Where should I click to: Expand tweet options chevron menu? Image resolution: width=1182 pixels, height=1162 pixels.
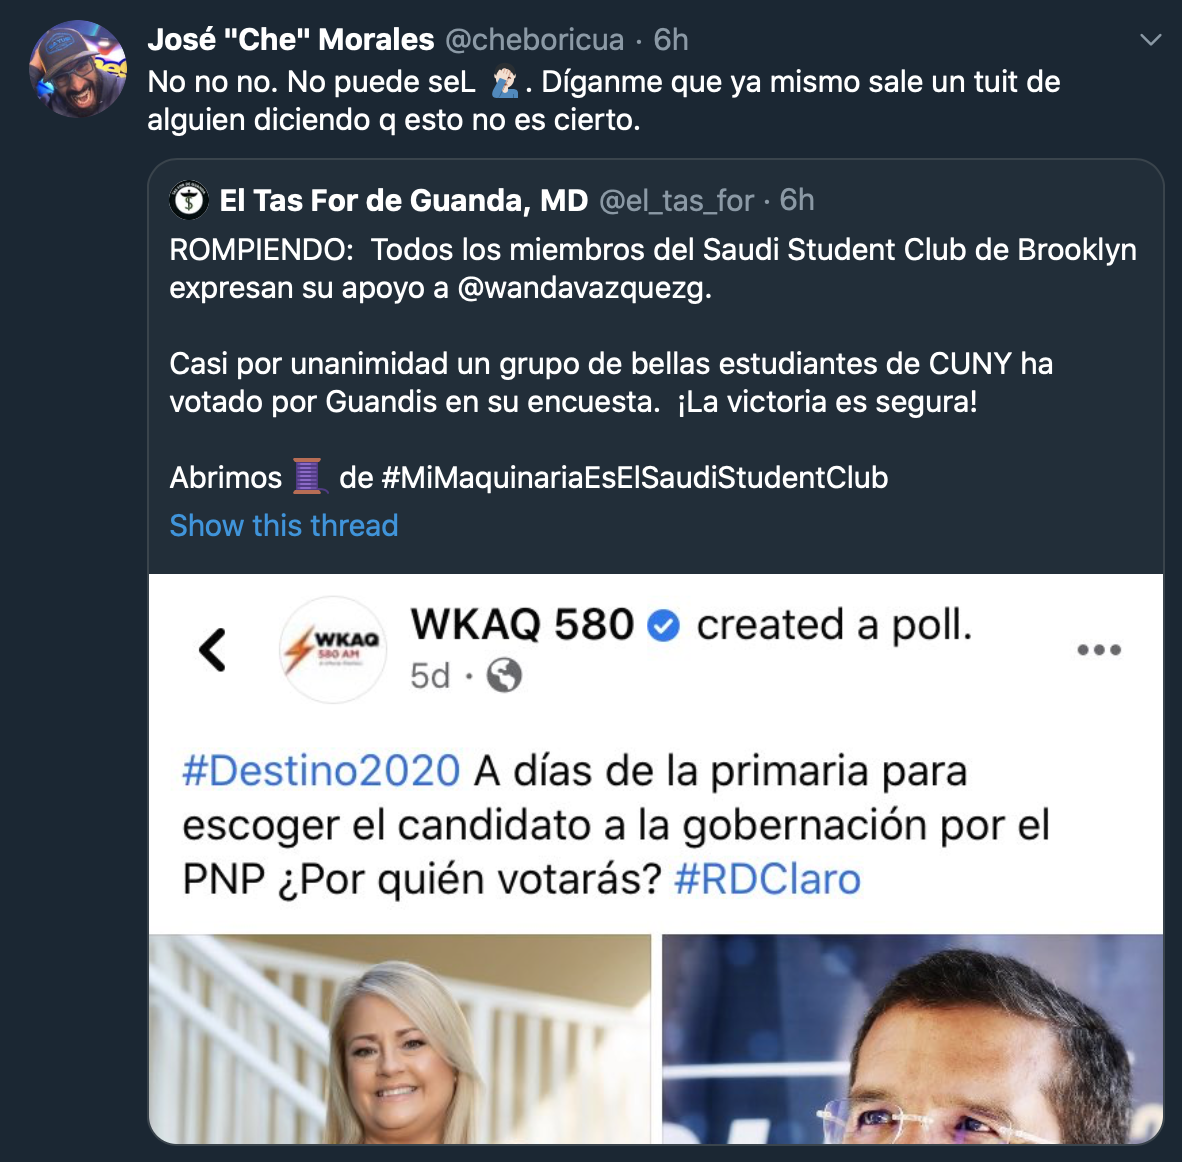pyautogui.click(x=1150, y=40)
